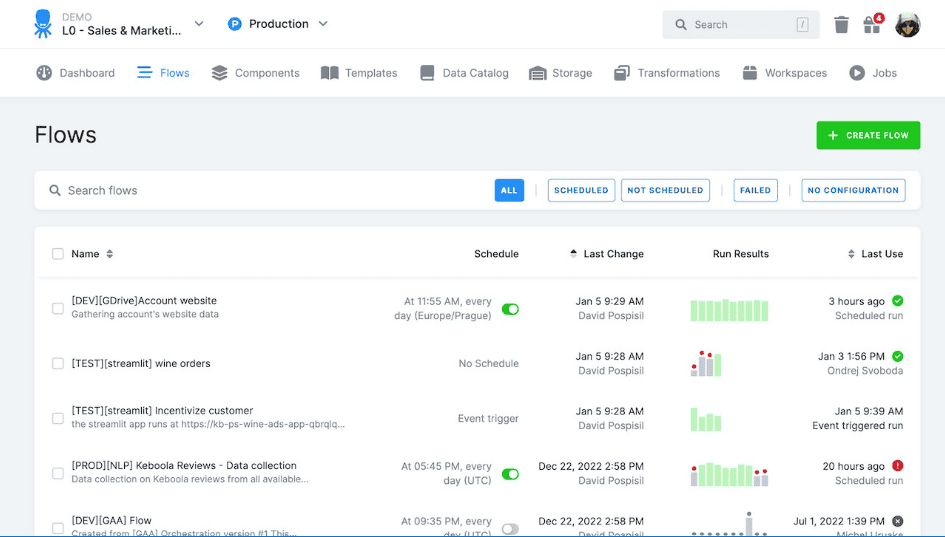View run results chart for Account website
This screenshot has height=537, width=945.
729,310
